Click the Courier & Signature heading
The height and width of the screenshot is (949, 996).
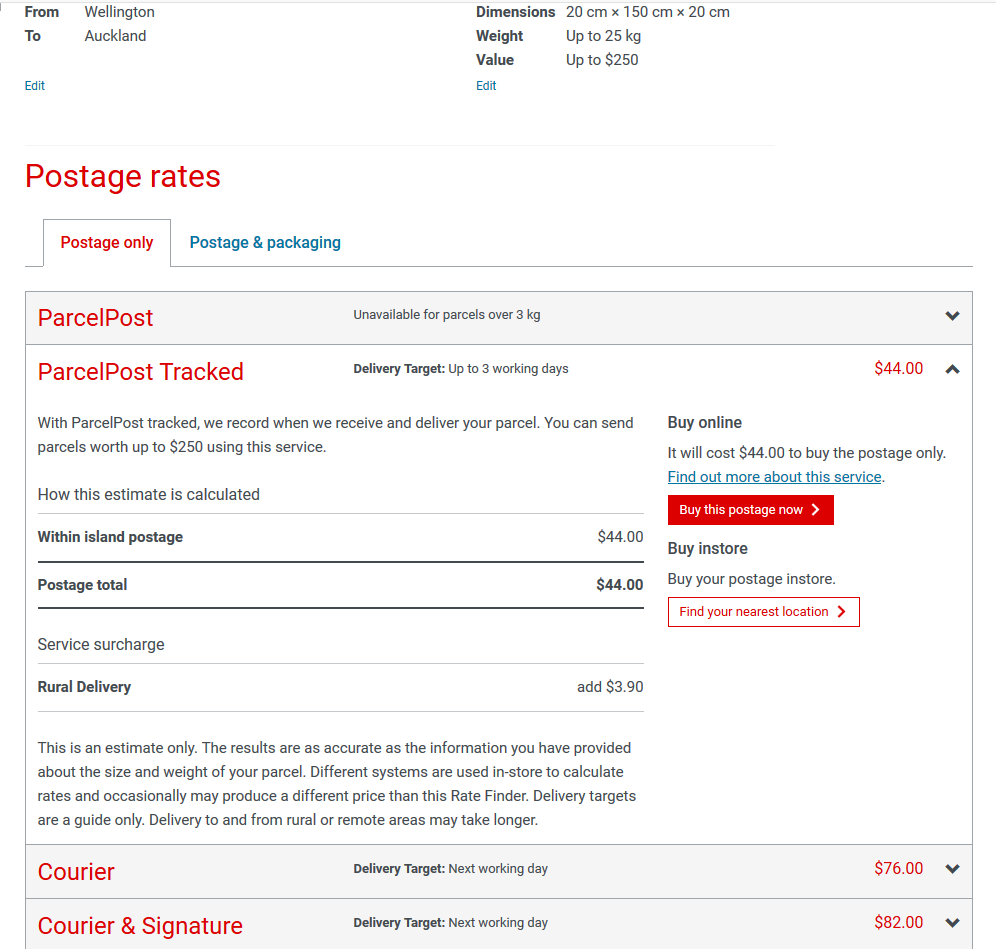point(140,926)
